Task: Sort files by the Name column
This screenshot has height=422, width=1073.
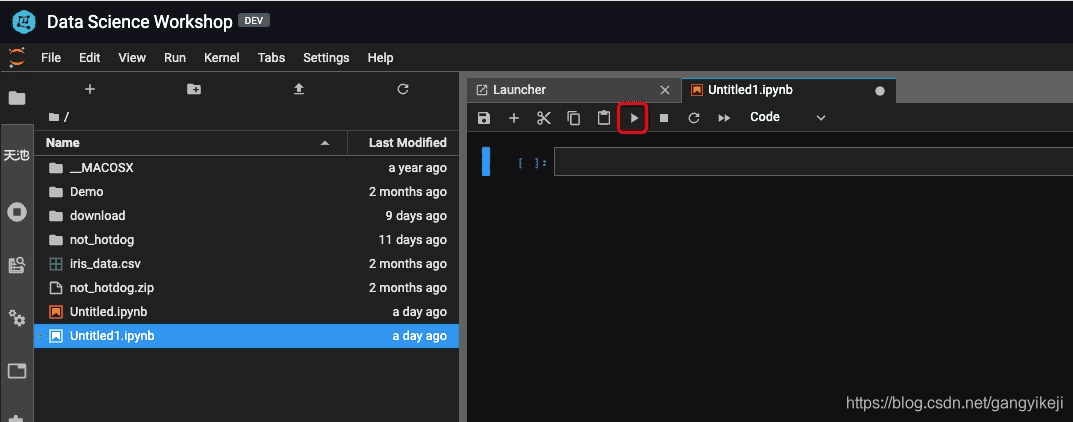Action: tap(191, 142)
